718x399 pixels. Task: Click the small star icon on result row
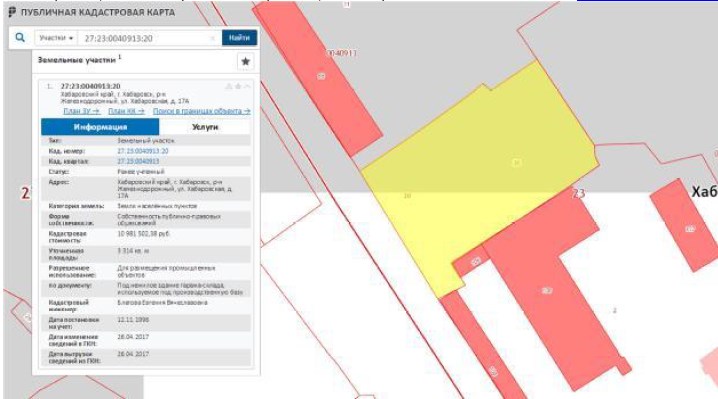pyautogui.click(x=238, y=86)
